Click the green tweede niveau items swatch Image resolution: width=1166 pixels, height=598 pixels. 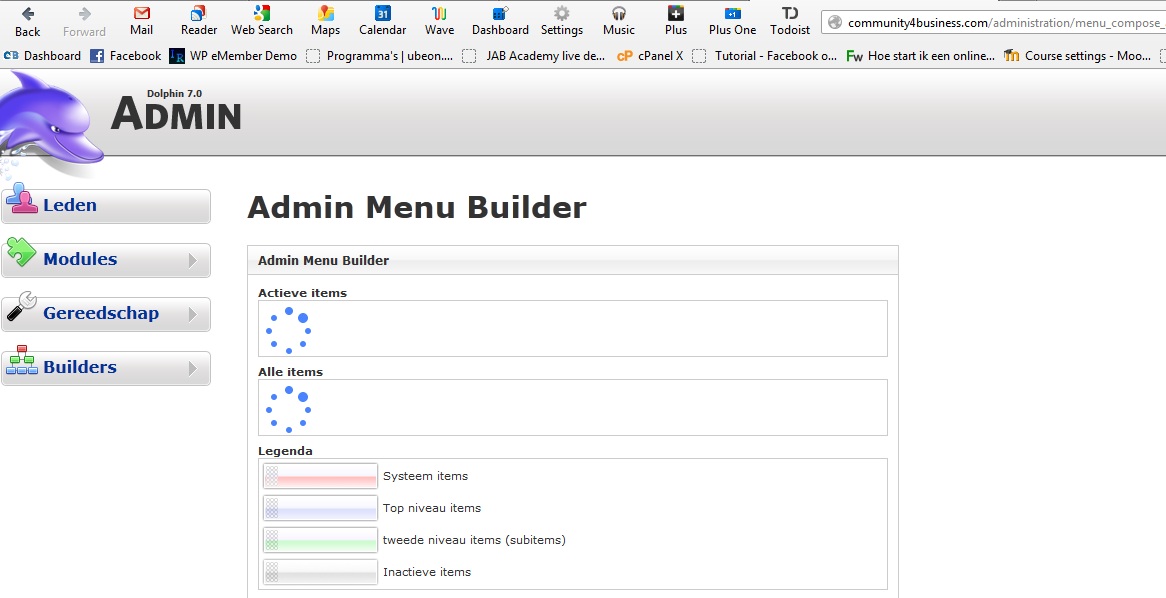[x=320, y=540]
